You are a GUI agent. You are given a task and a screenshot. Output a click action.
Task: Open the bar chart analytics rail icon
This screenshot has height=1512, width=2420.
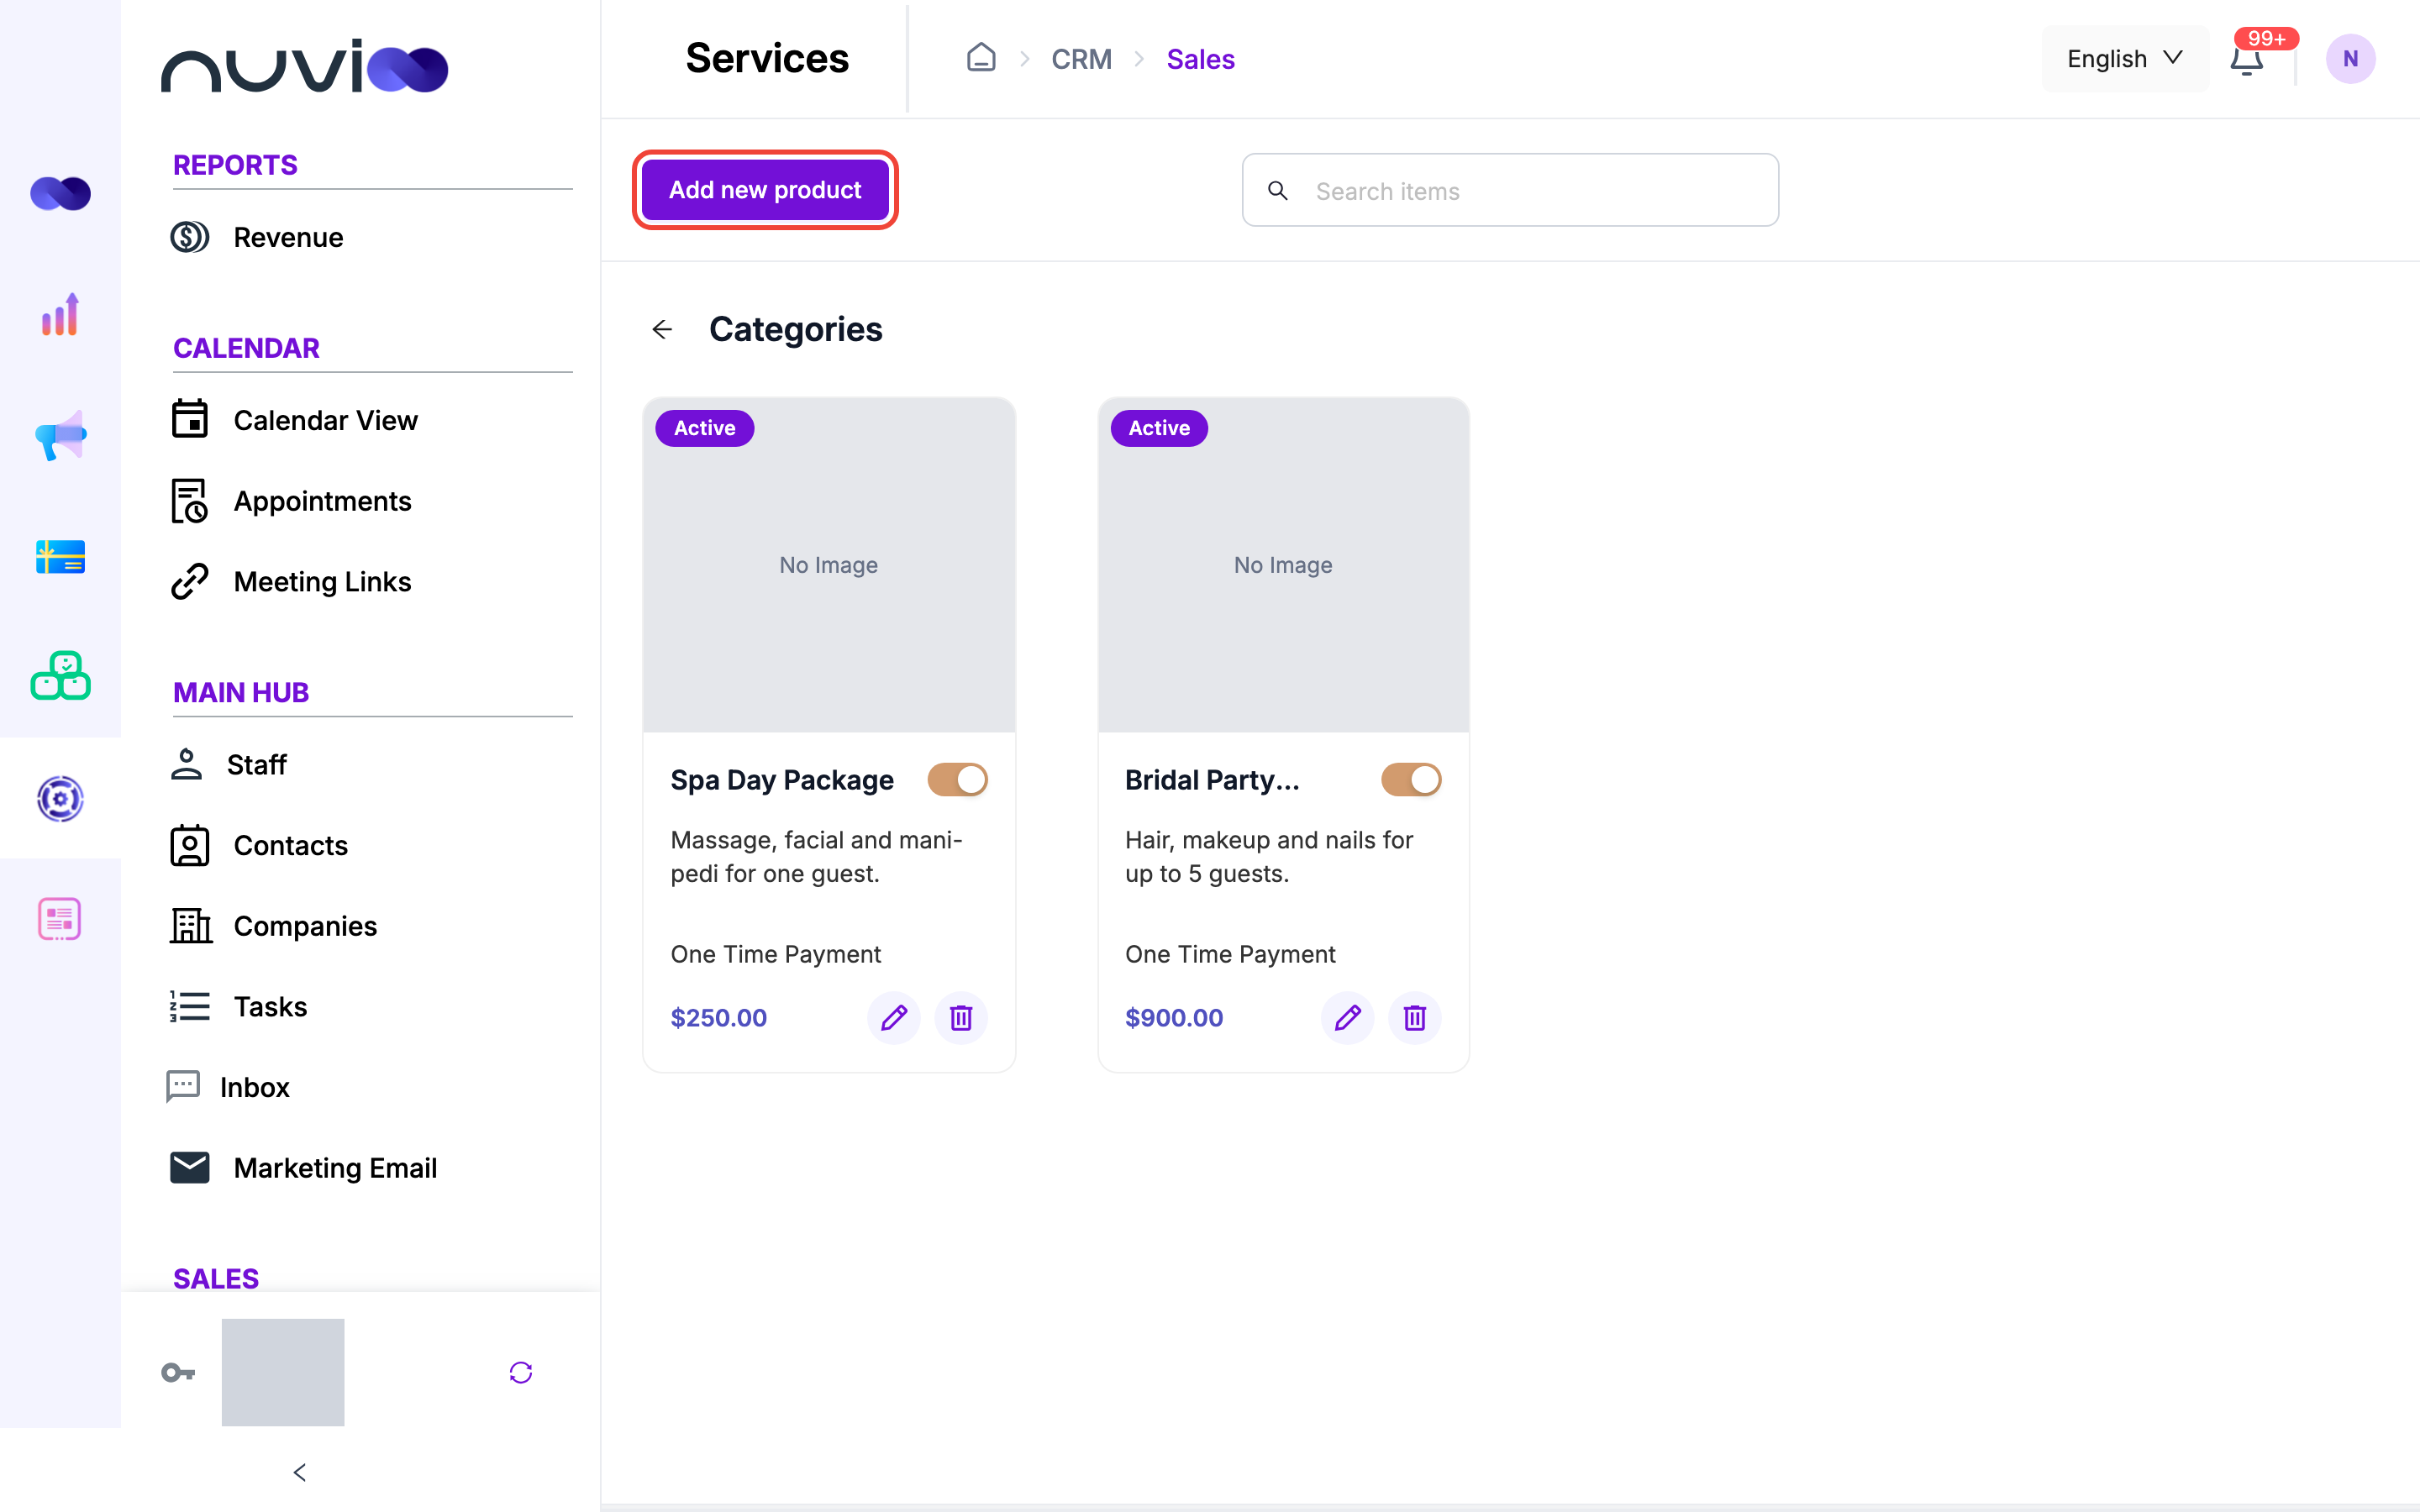point(60,314)
